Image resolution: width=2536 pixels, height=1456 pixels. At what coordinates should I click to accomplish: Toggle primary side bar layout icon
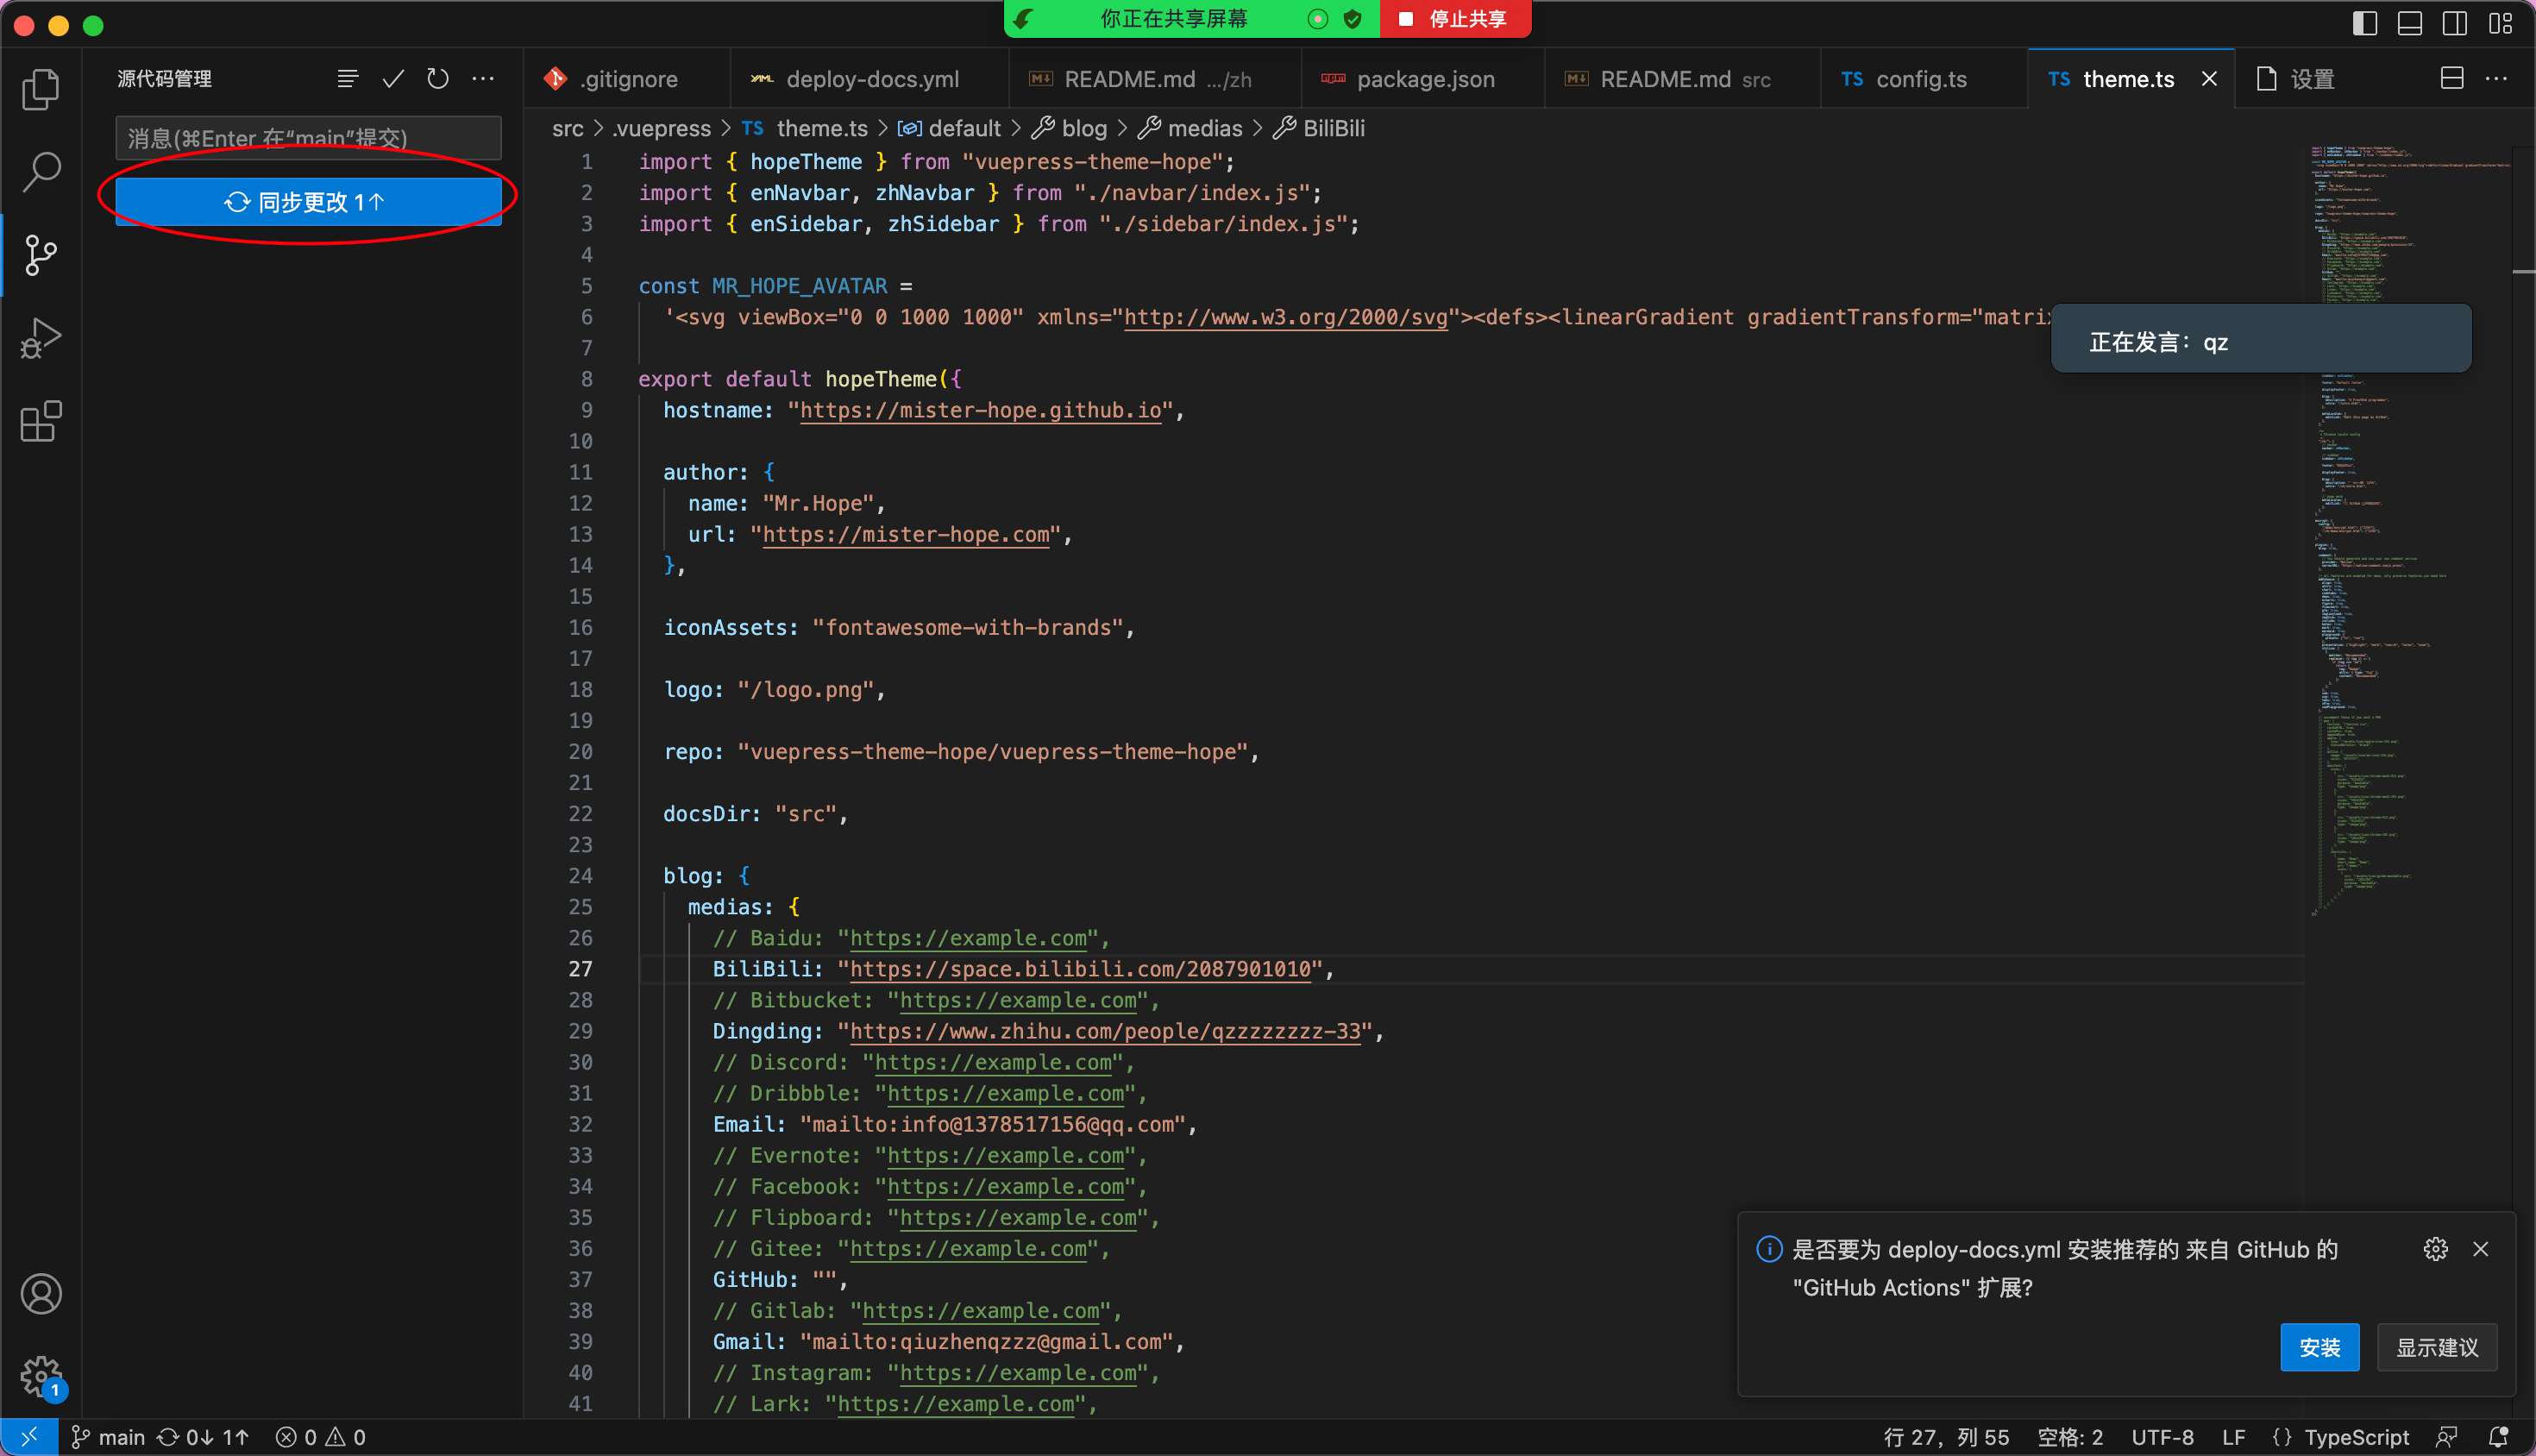2364,23
